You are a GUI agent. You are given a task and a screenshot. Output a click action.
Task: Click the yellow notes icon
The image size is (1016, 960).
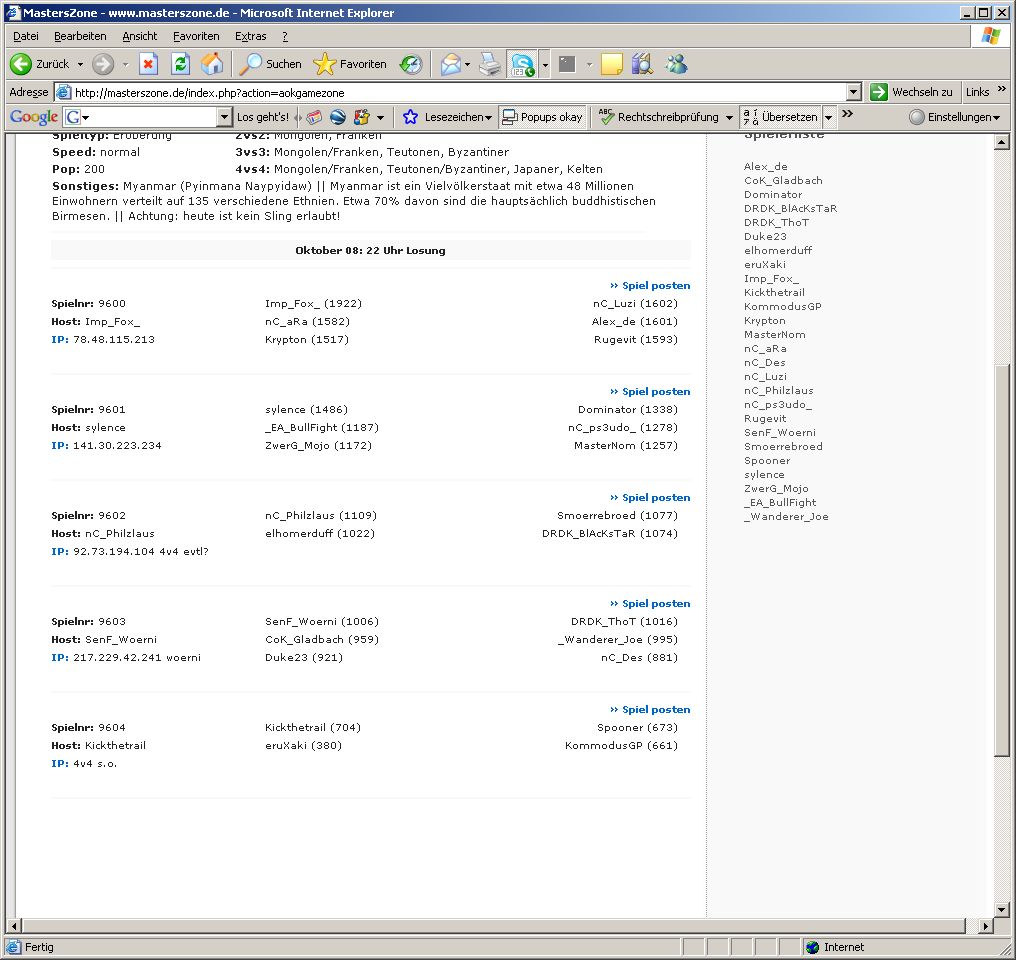(611, 64)
